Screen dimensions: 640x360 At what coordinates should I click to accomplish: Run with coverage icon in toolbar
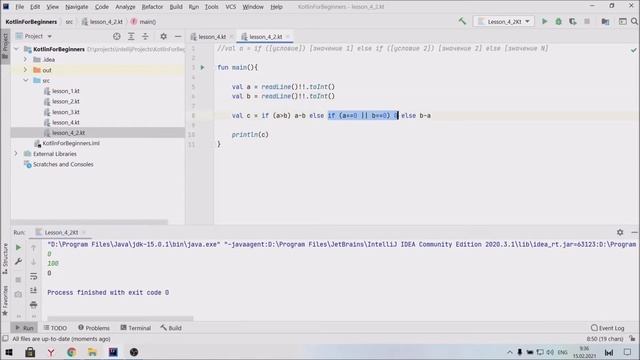pos(573,21)
